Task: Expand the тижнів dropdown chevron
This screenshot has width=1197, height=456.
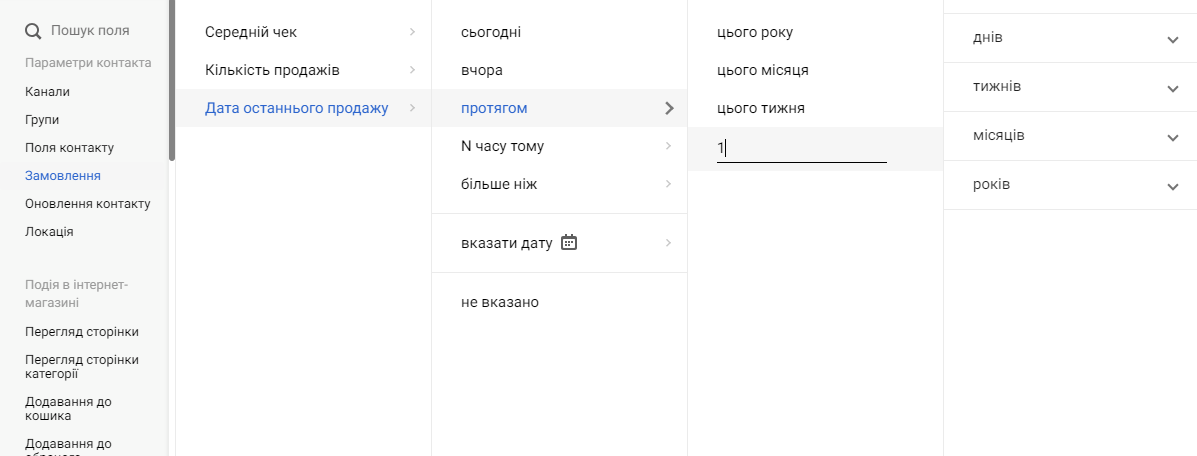Action: 1173,88
